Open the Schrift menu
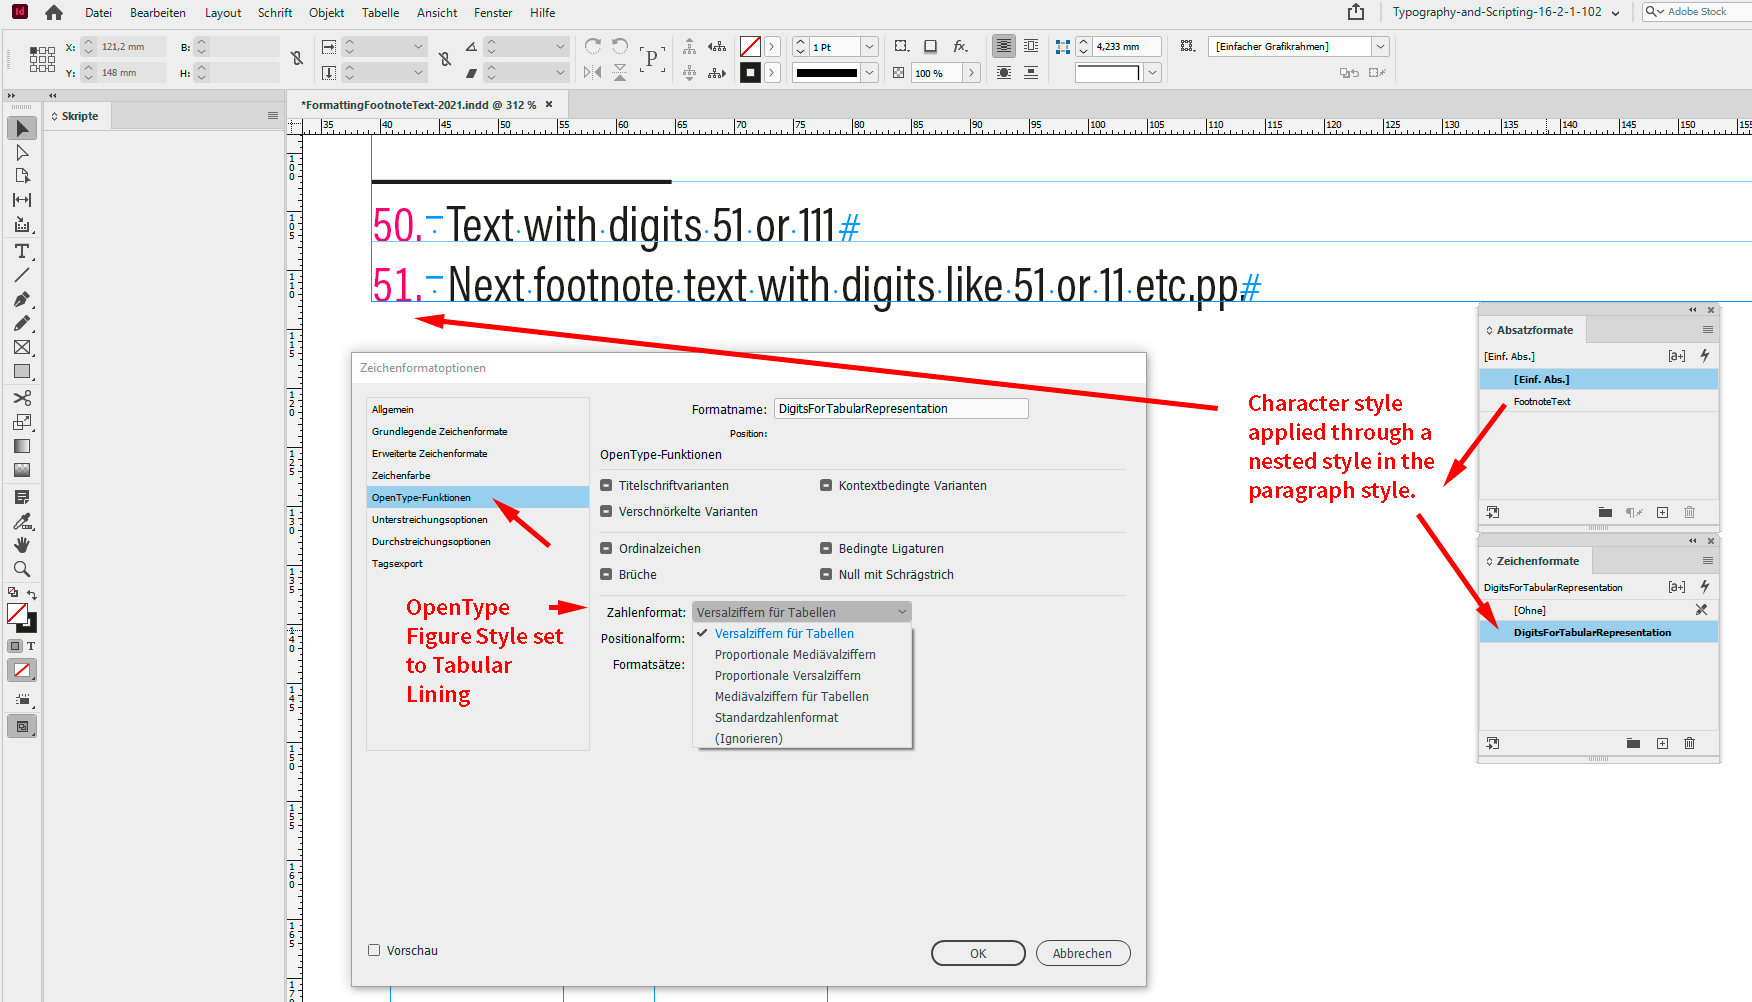The image size is (1752, 1002). (274, 13)
